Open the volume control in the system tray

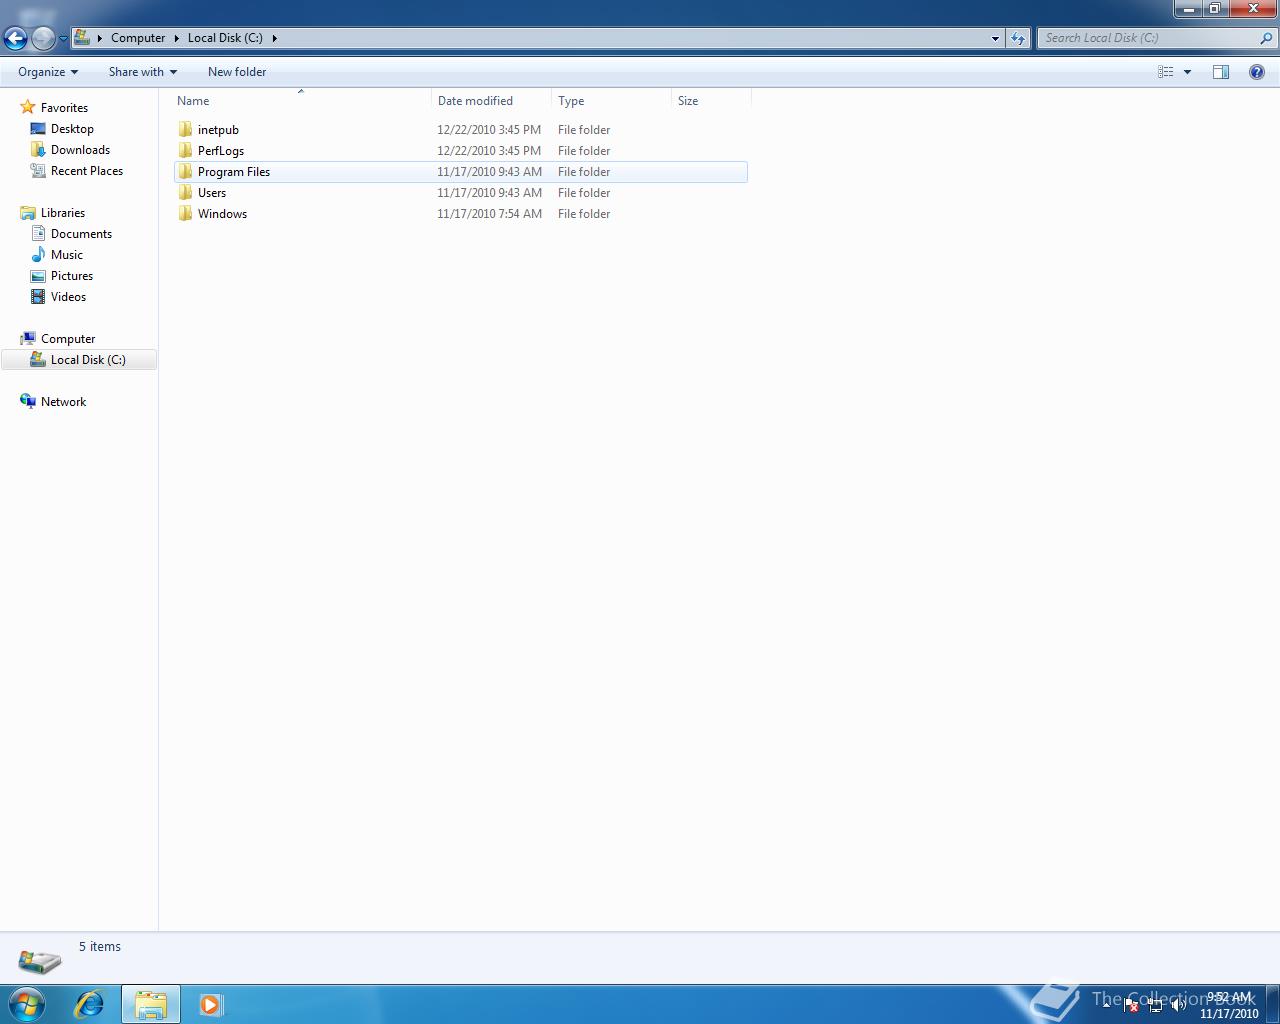[1180, 1005]
